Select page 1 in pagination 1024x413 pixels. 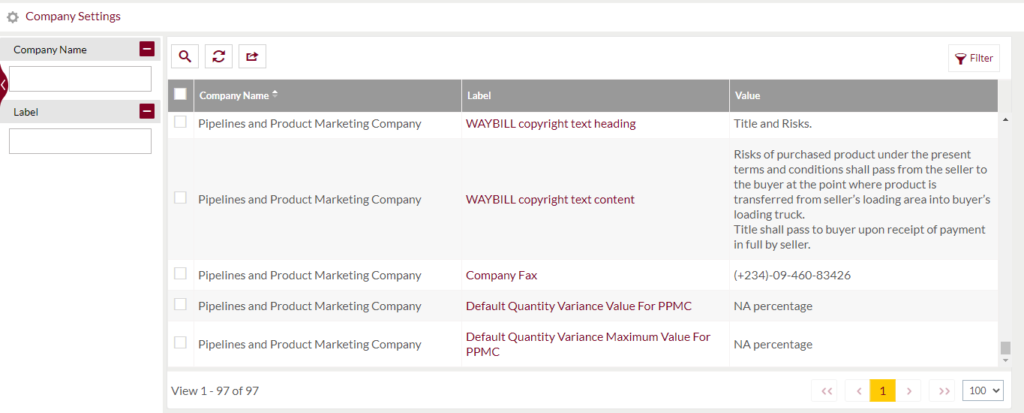(x=883, y=391)
